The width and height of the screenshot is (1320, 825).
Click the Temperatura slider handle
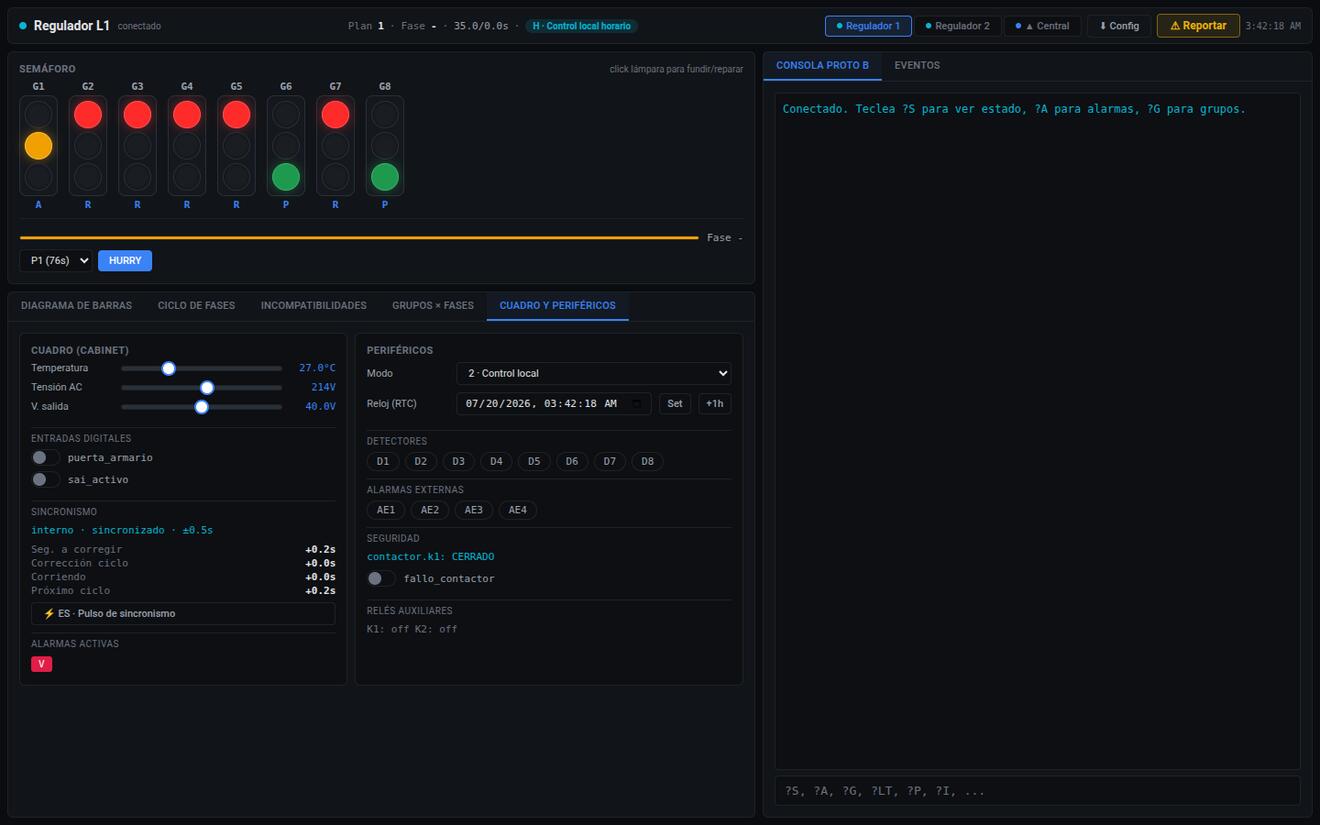click(169, 369)
